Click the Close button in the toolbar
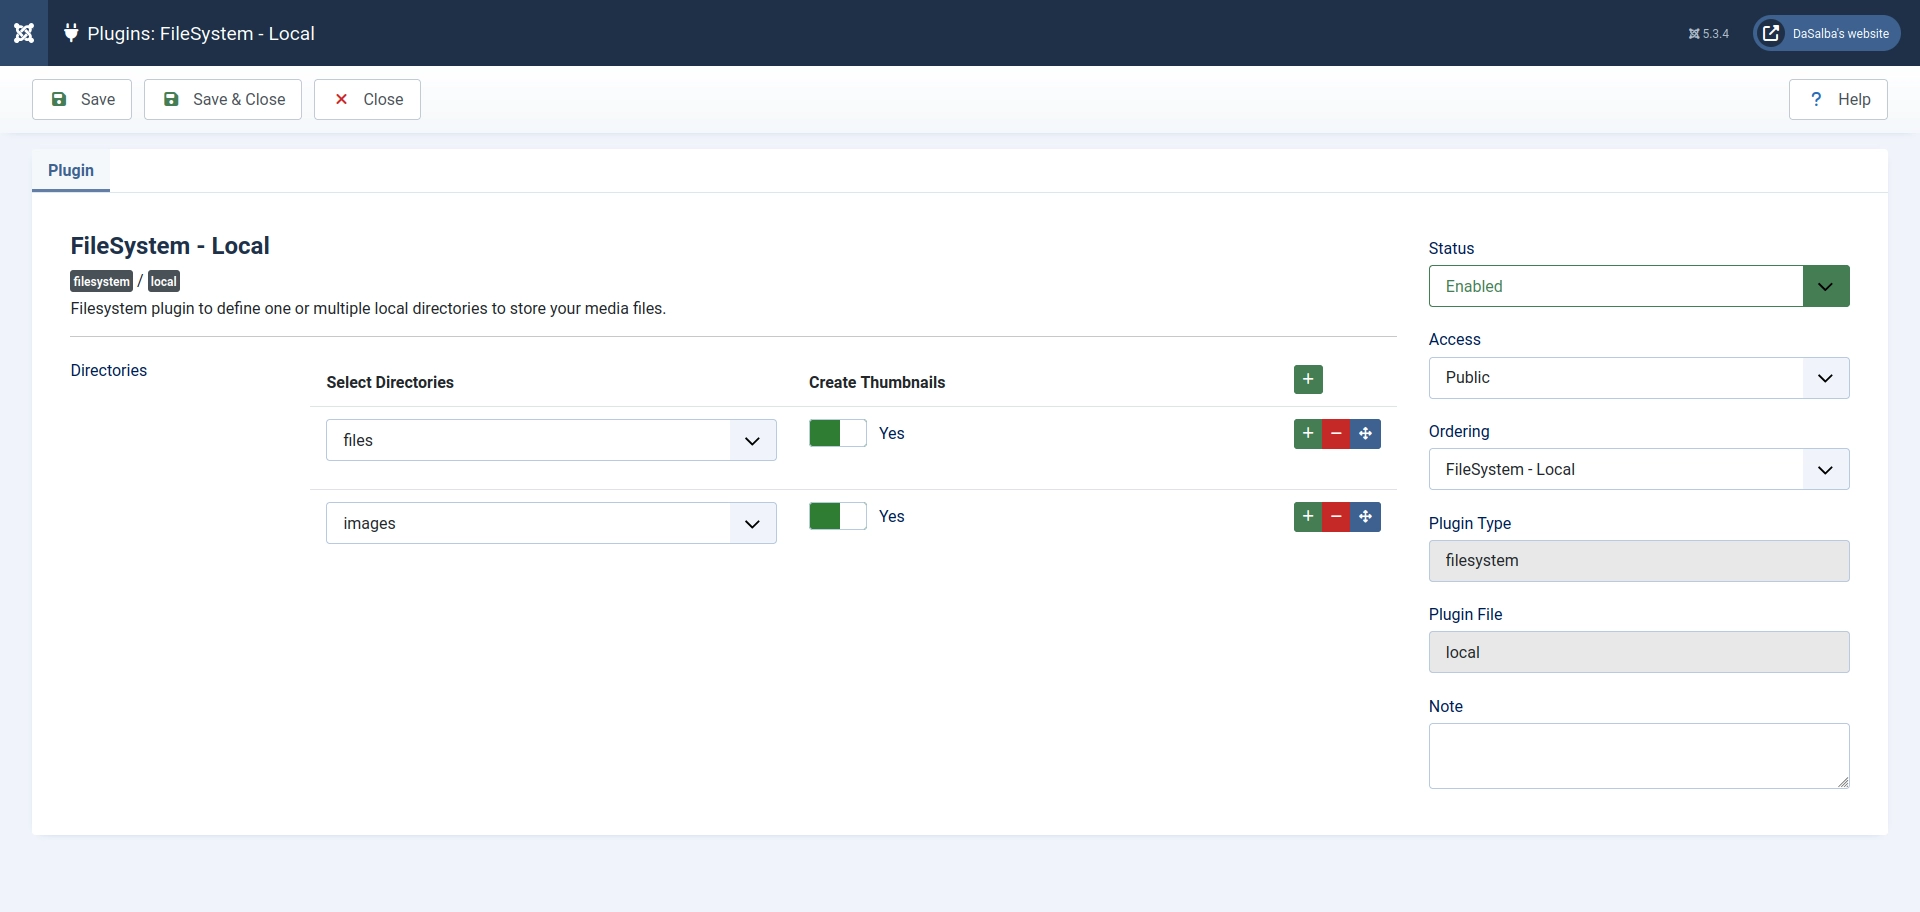1920x912 pixels. [x=366, y=99]
